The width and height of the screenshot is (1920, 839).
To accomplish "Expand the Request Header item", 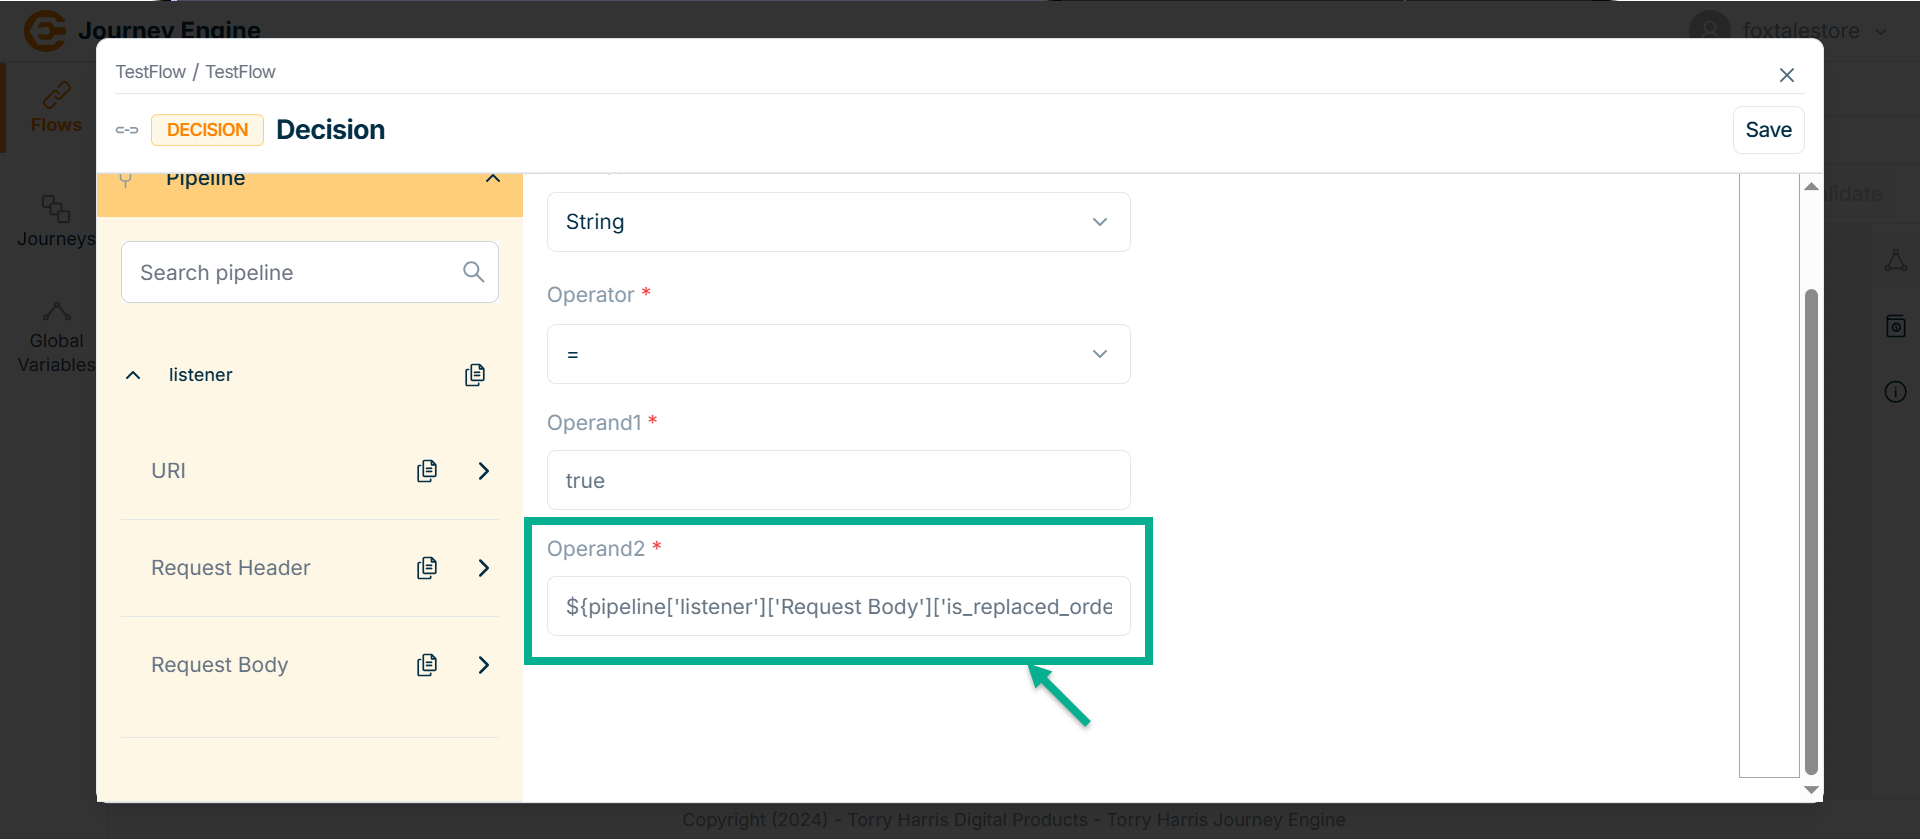I will (484, 568).
